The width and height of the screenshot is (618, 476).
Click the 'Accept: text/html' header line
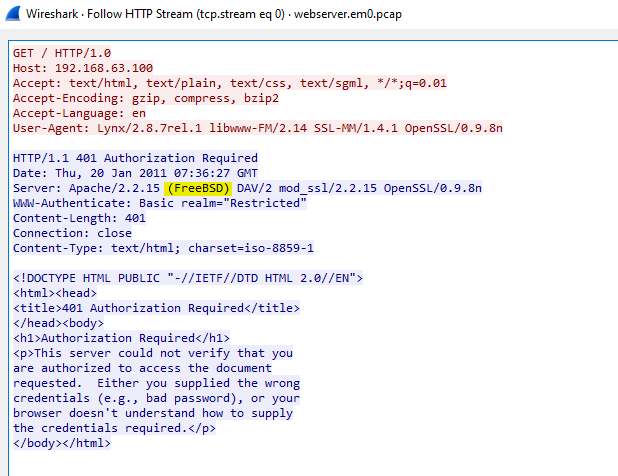230,83
